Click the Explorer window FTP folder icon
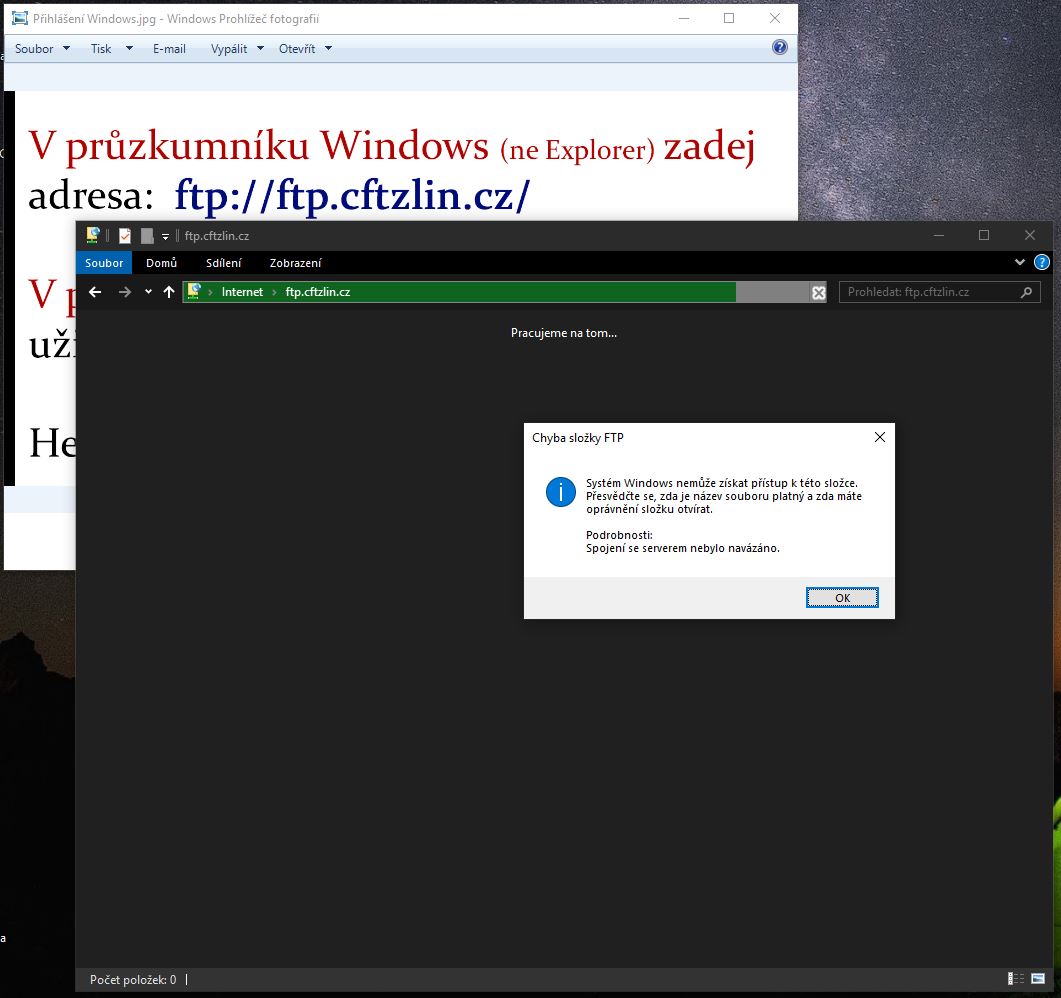This screenshot has height=998, width=1061. click(x=93, y=235)
